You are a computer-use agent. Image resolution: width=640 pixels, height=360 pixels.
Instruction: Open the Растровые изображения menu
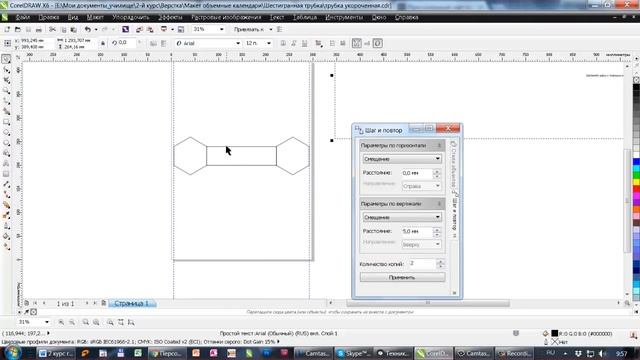click(x=226, y=17)
